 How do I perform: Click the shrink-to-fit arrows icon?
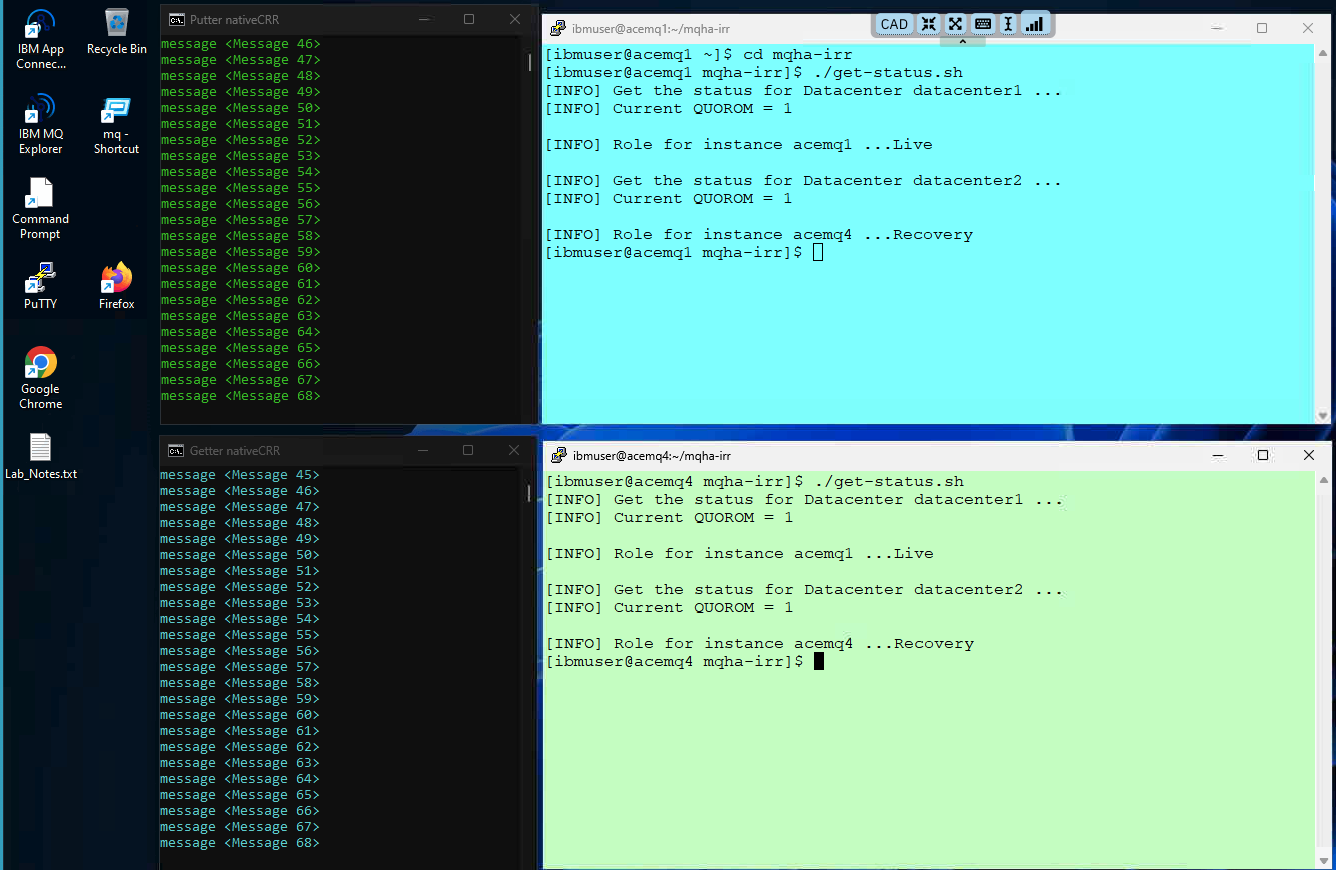coord(929,24)
